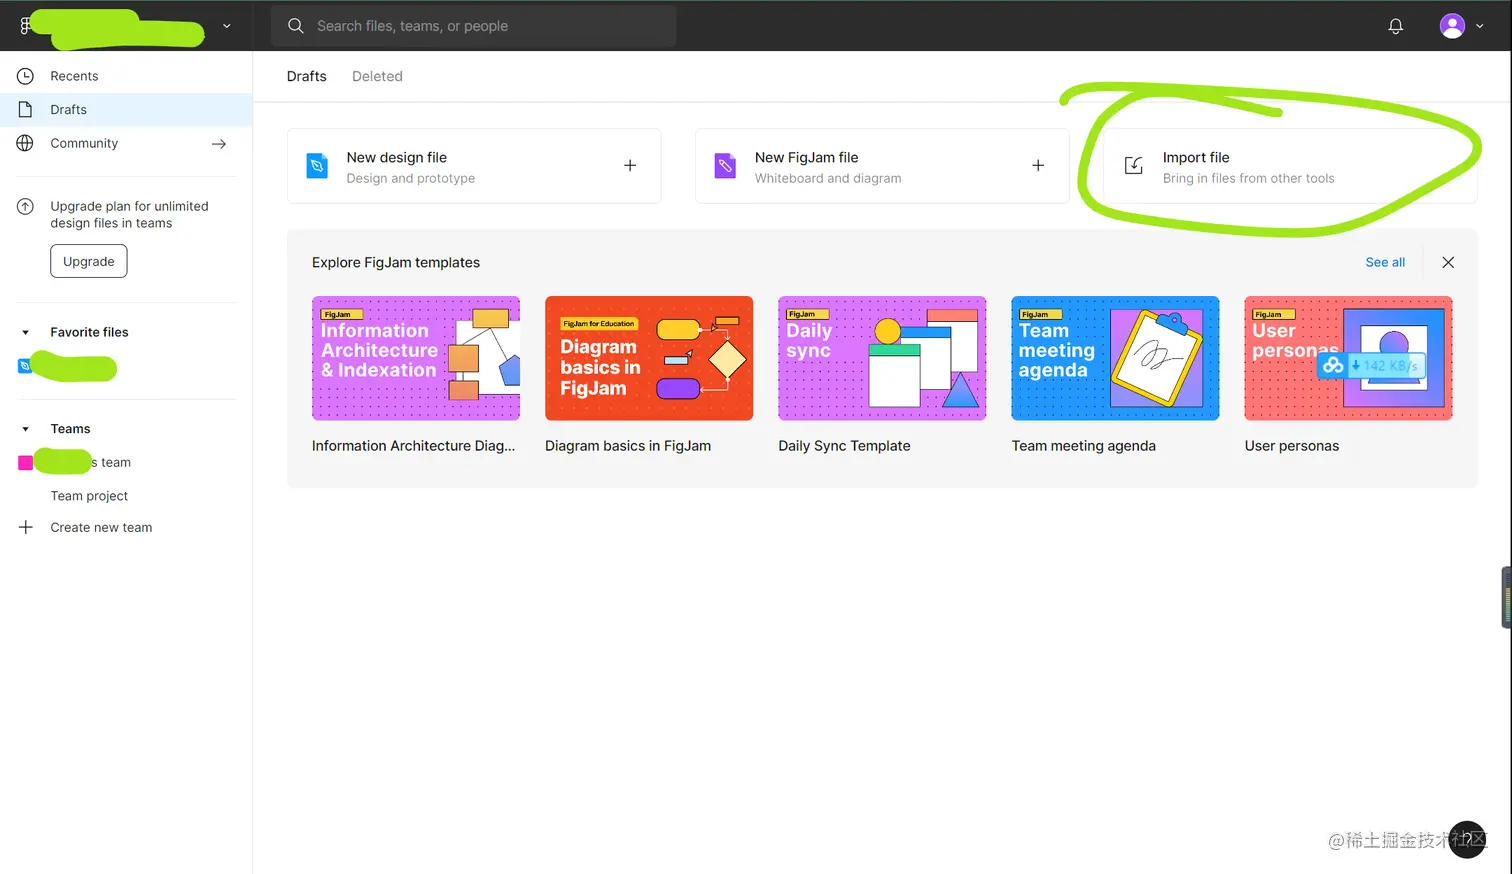Click the pink team color swatch
1512x874 pixels.
[25, 462]
